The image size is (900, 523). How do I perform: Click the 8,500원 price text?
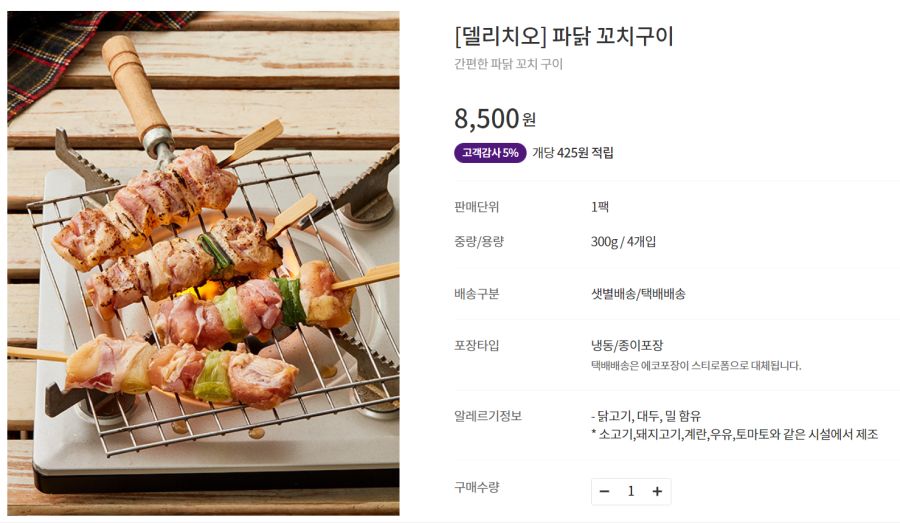(495, 119)
